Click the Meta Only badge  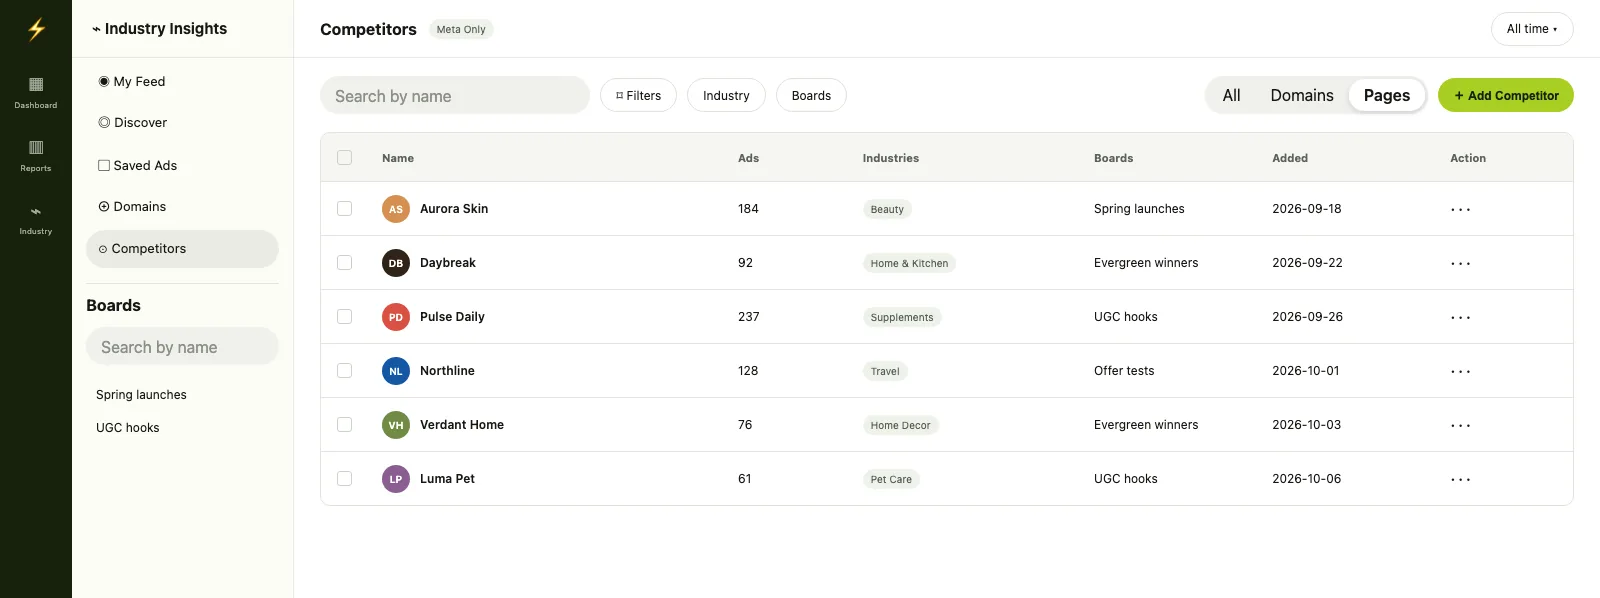point(461,29)
